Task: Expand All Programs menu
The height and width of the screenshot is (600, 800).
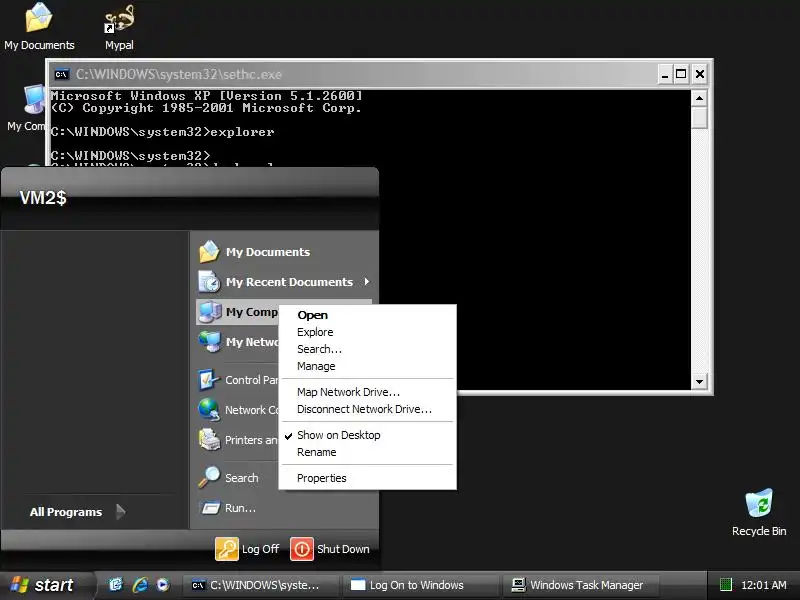Action: pos(77,512)
